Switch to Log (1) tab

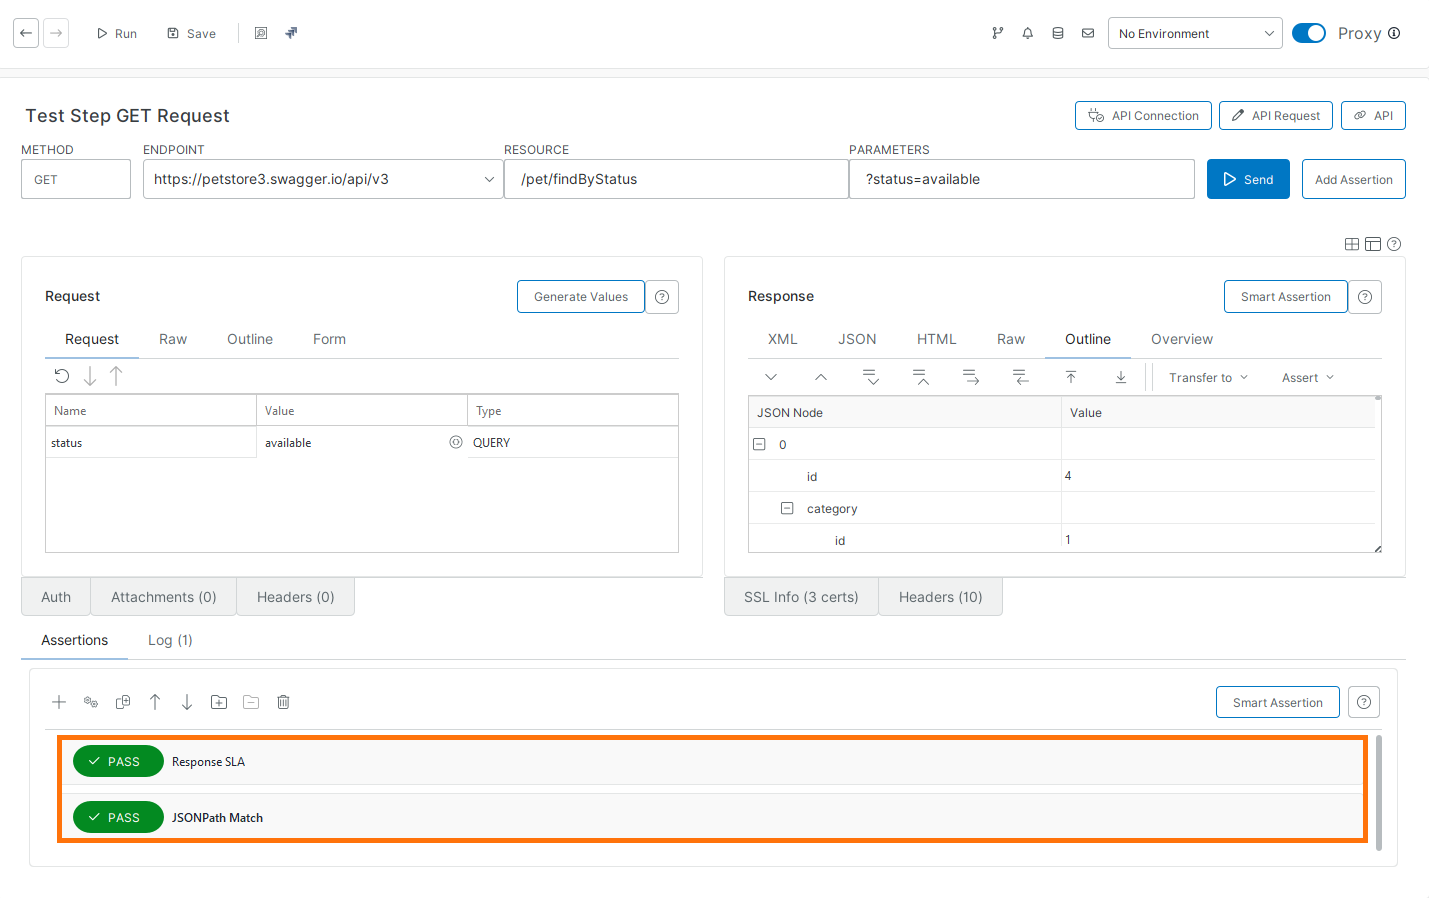170,640
